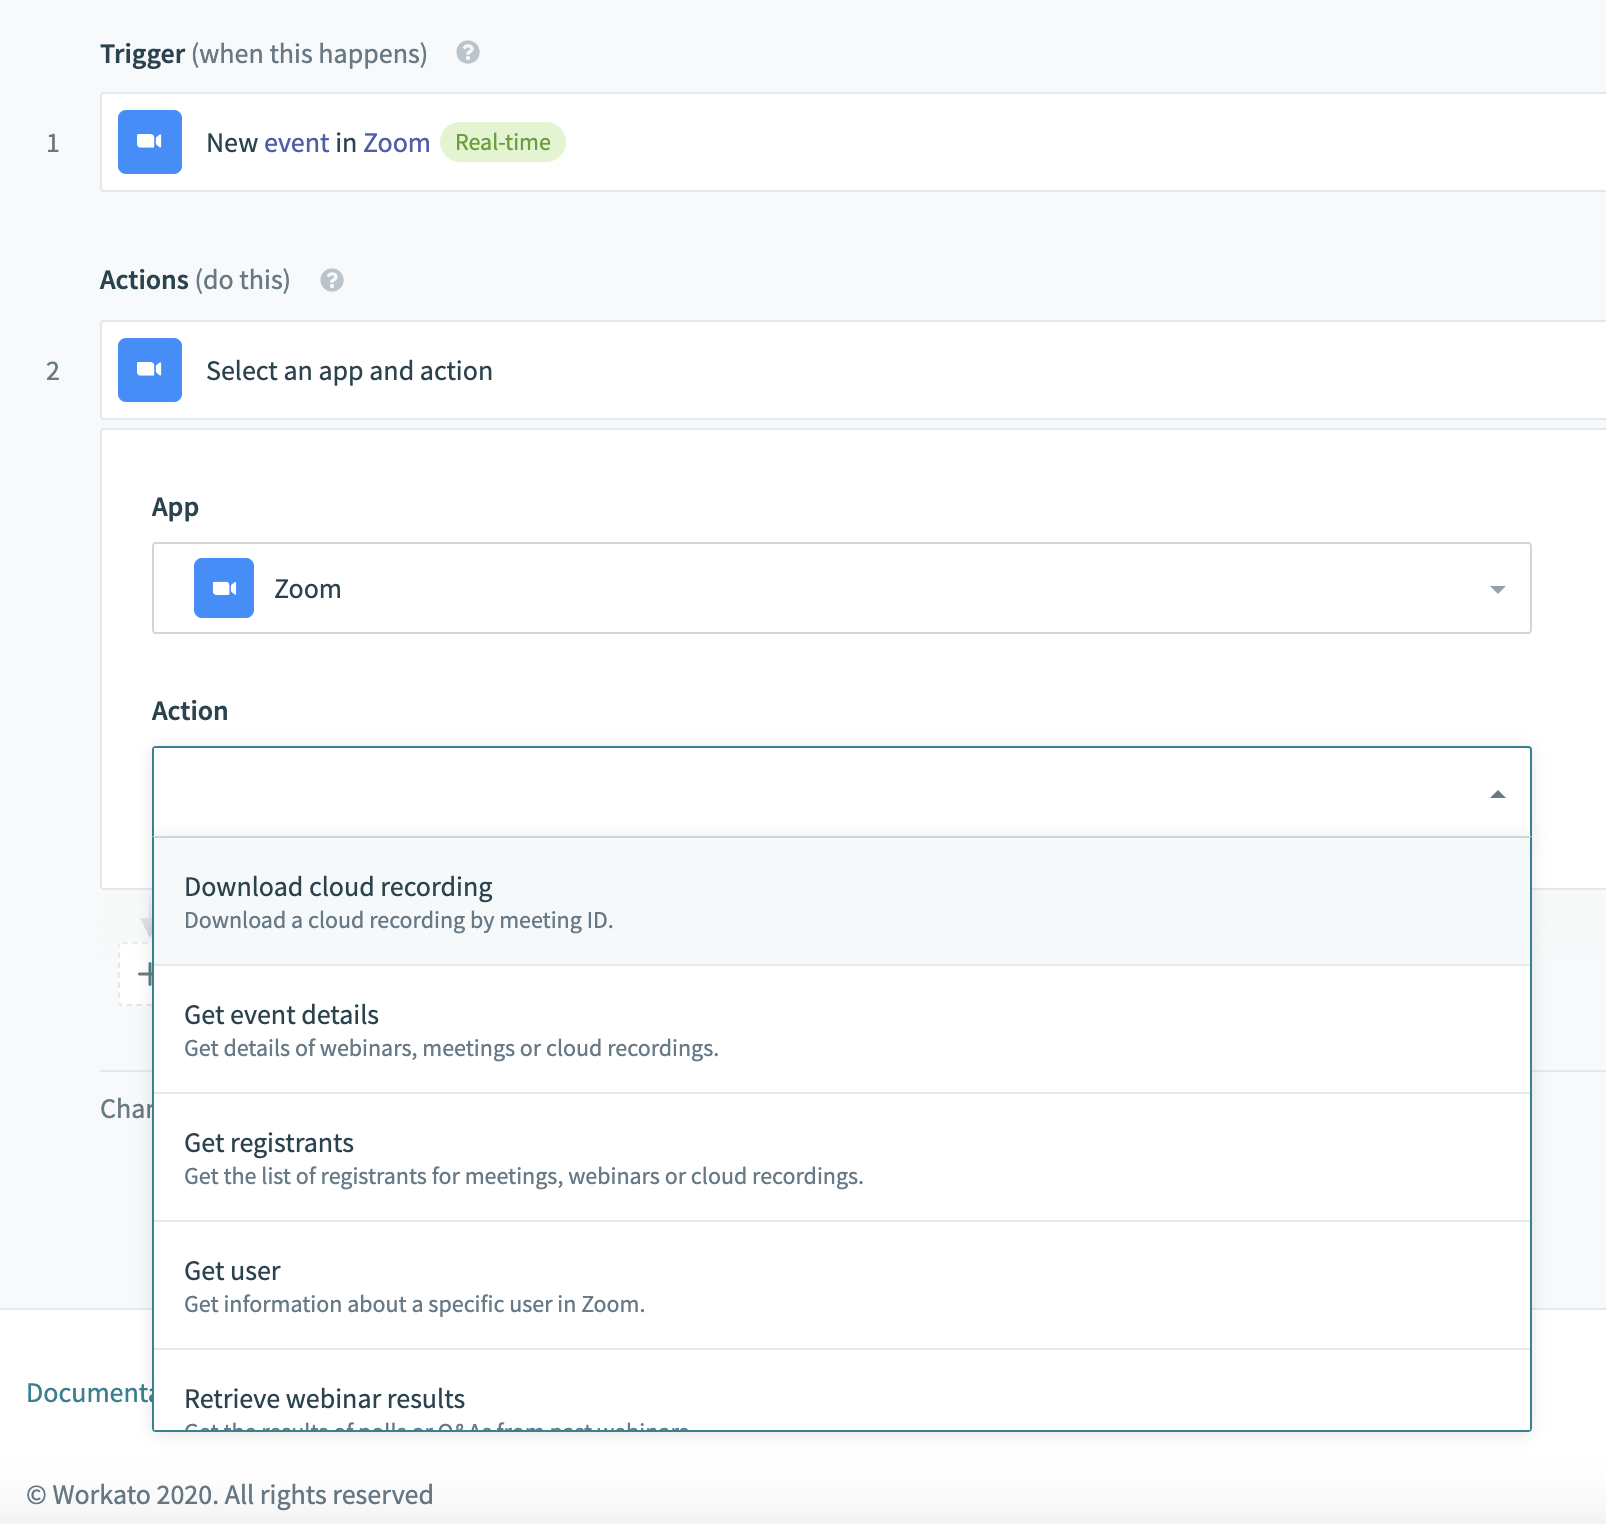
Task: Open the 'Select an app and action' step
Action: pos(853,370)
